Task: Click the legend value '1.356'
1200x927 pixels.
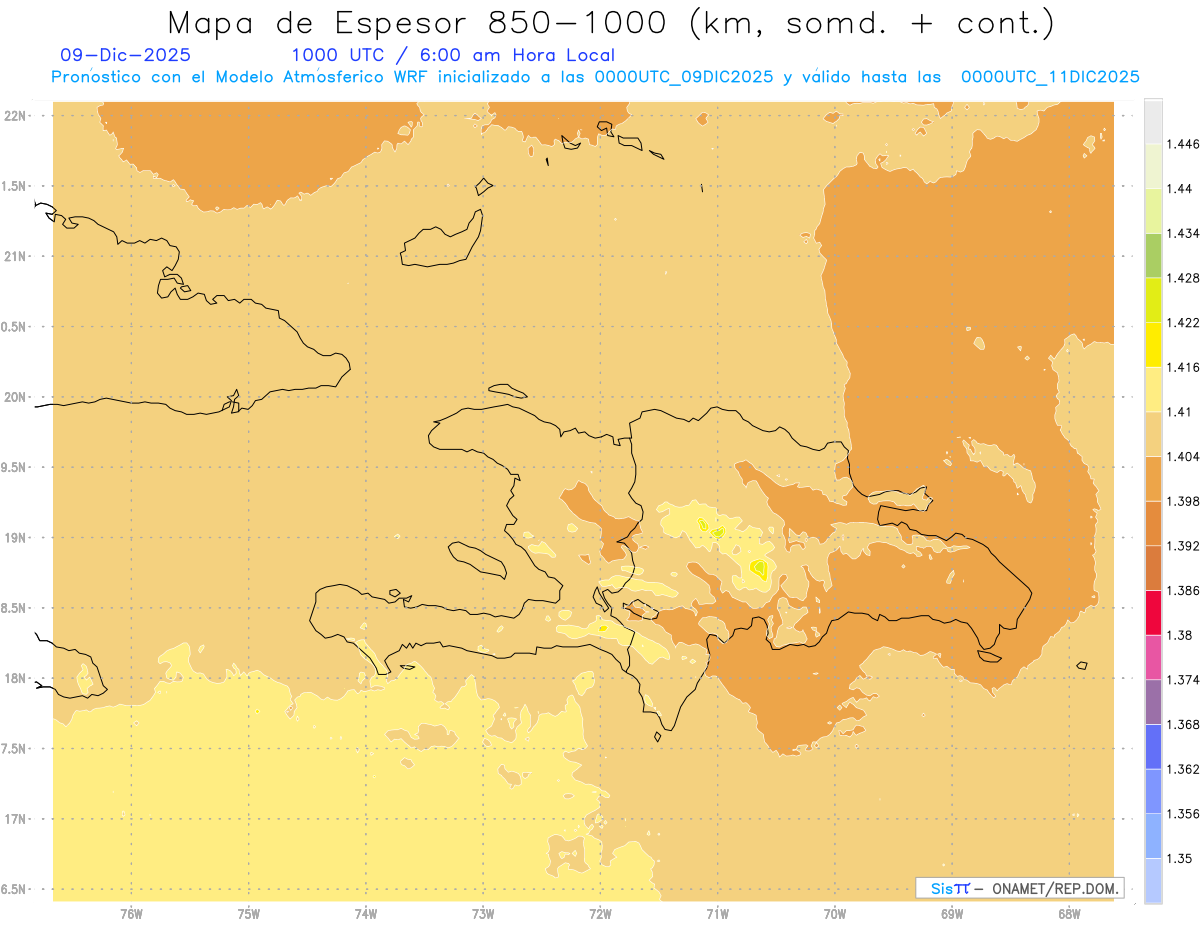Action: point(1184,814)
